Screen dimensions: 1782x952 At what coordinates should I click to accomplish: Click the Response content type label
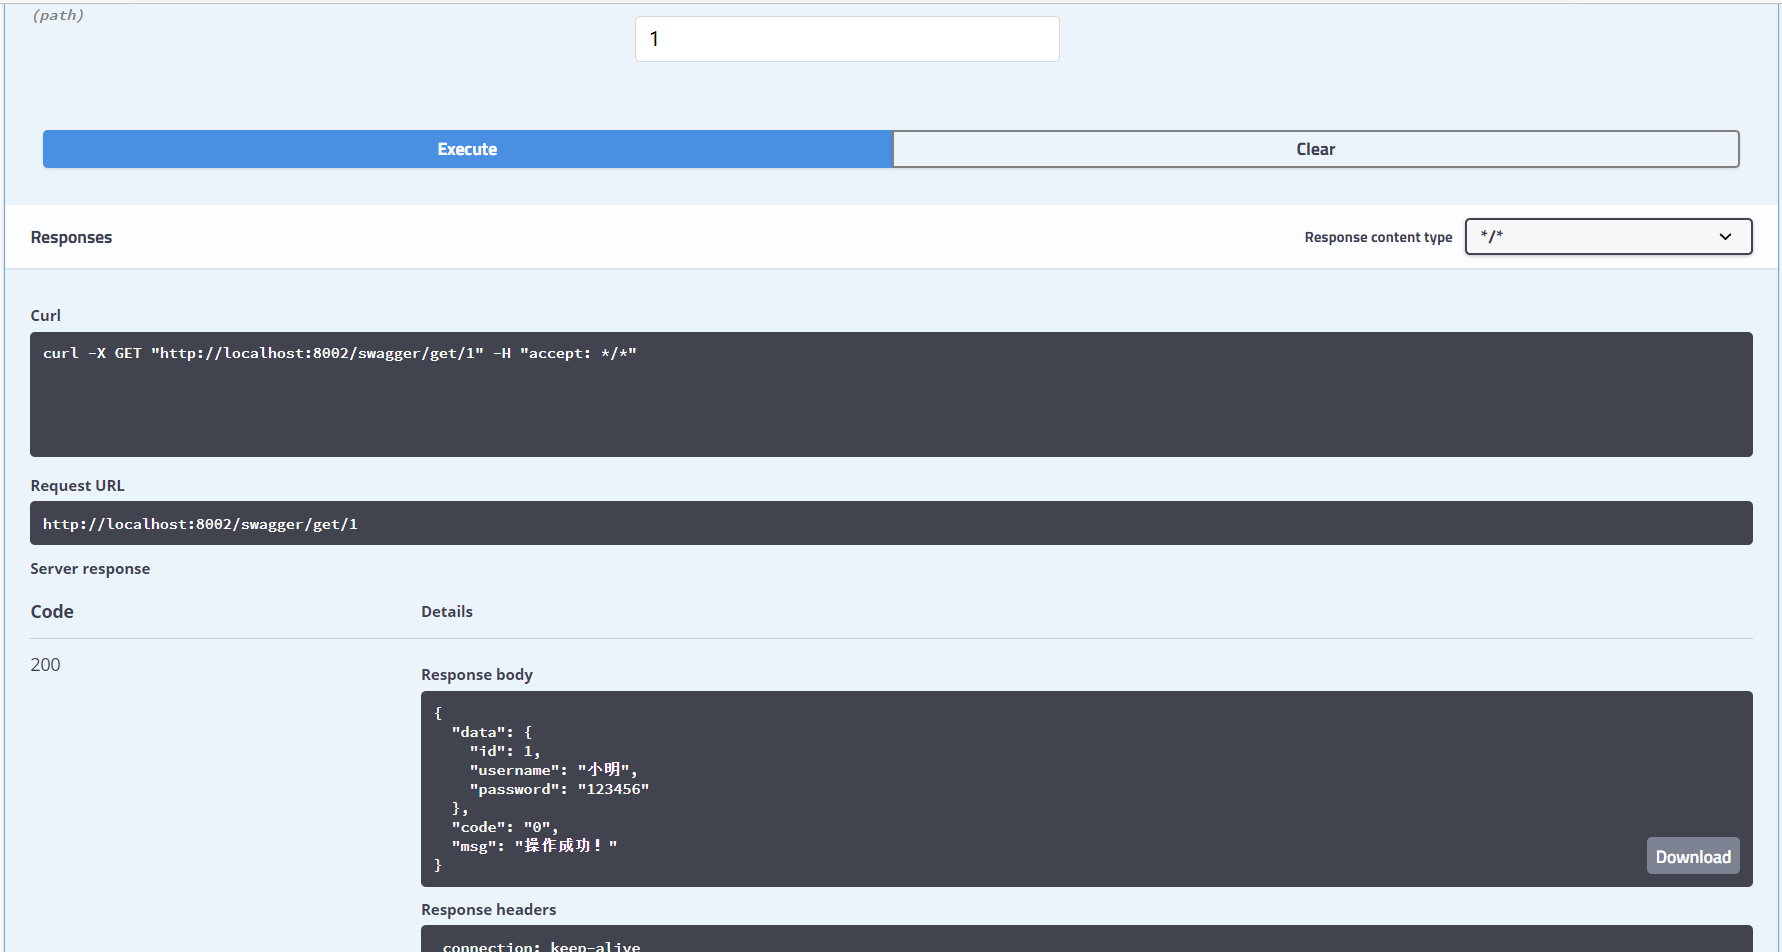(x=1378, y=237)
